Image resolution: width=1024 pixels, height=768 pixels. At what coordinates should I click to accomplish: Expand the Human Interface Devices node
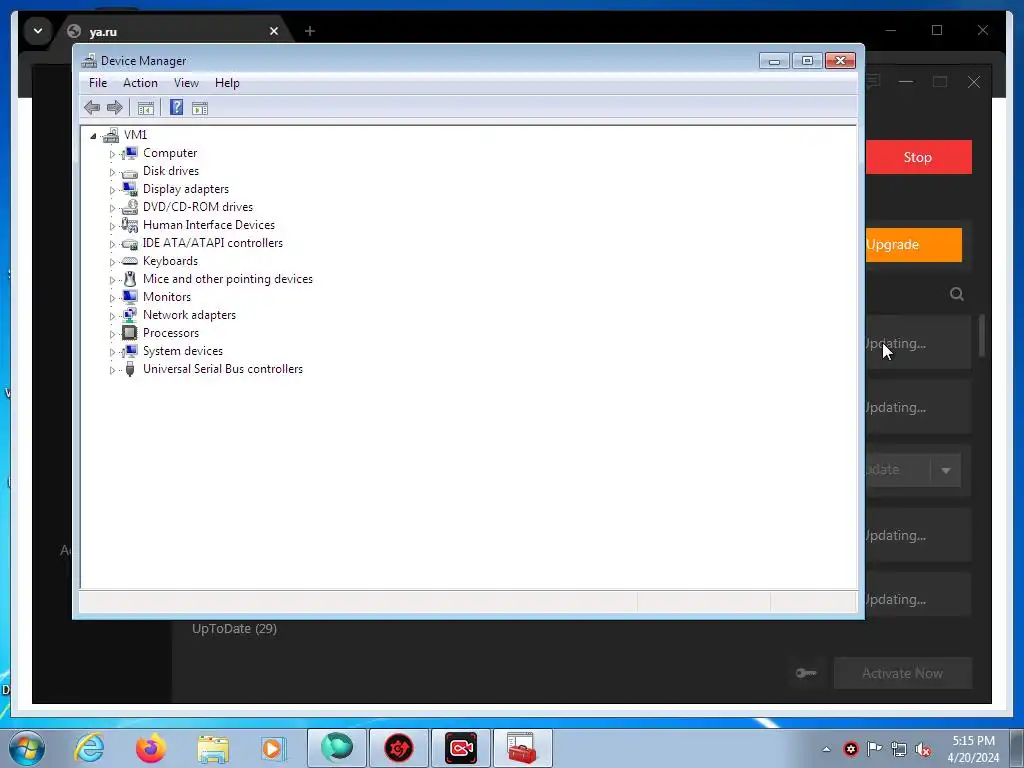pyautogui.click(x=112, y=226)
